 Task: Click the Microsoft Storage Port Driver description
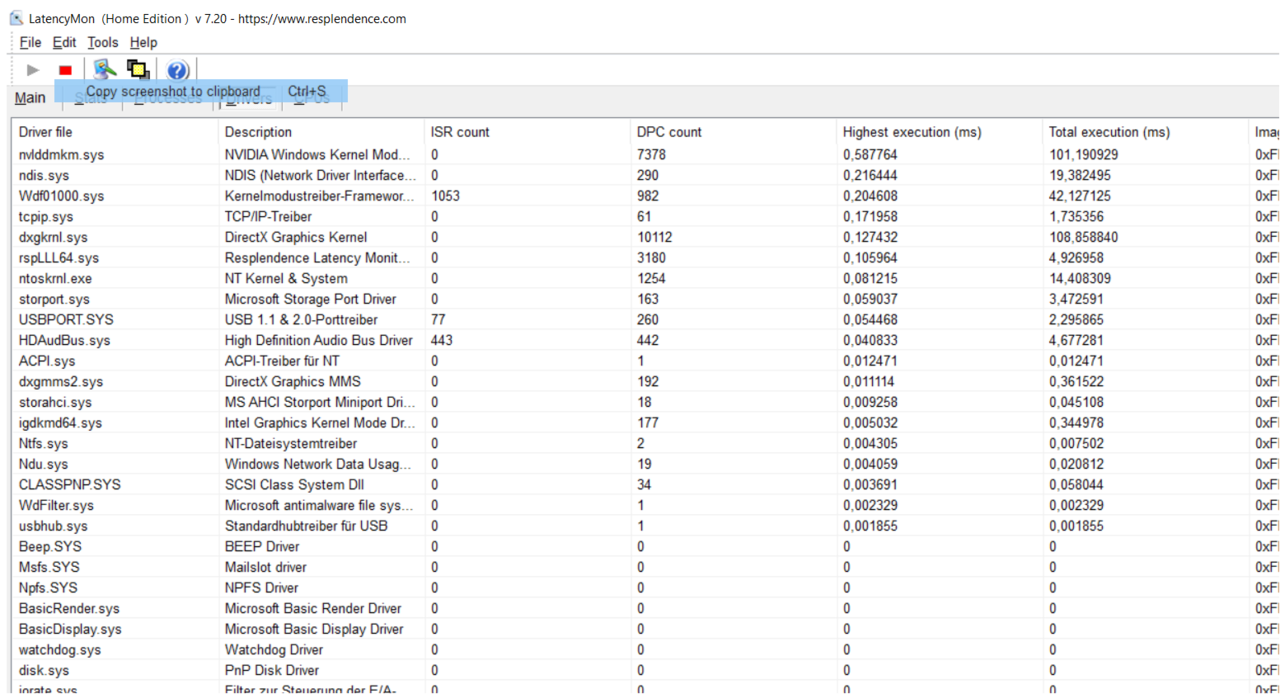(x=310, y=299)
